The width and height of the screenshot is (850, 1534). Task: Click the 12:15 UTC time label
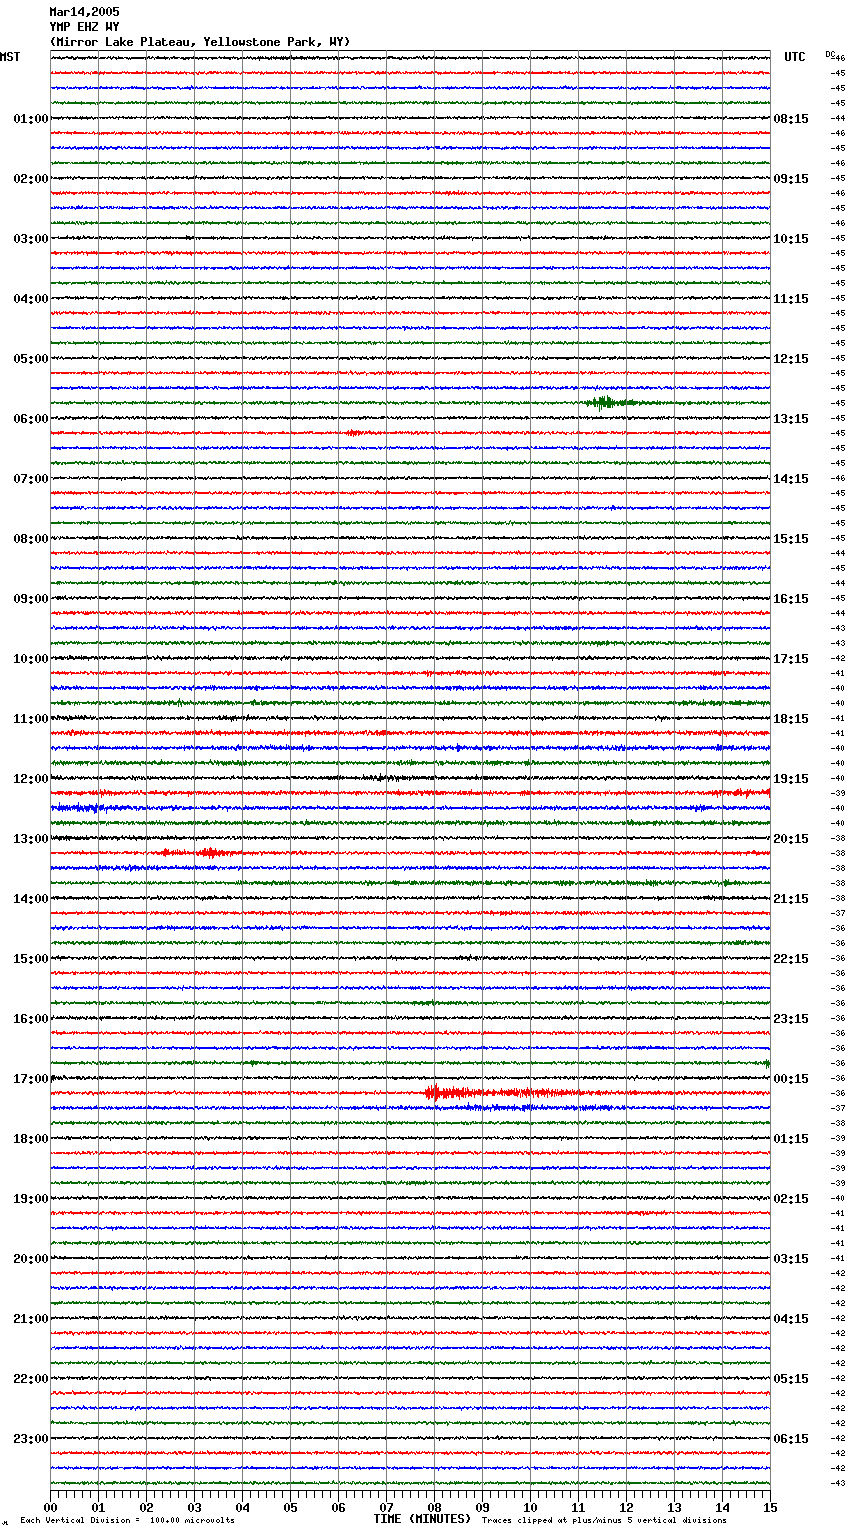(x=791, y=359)
